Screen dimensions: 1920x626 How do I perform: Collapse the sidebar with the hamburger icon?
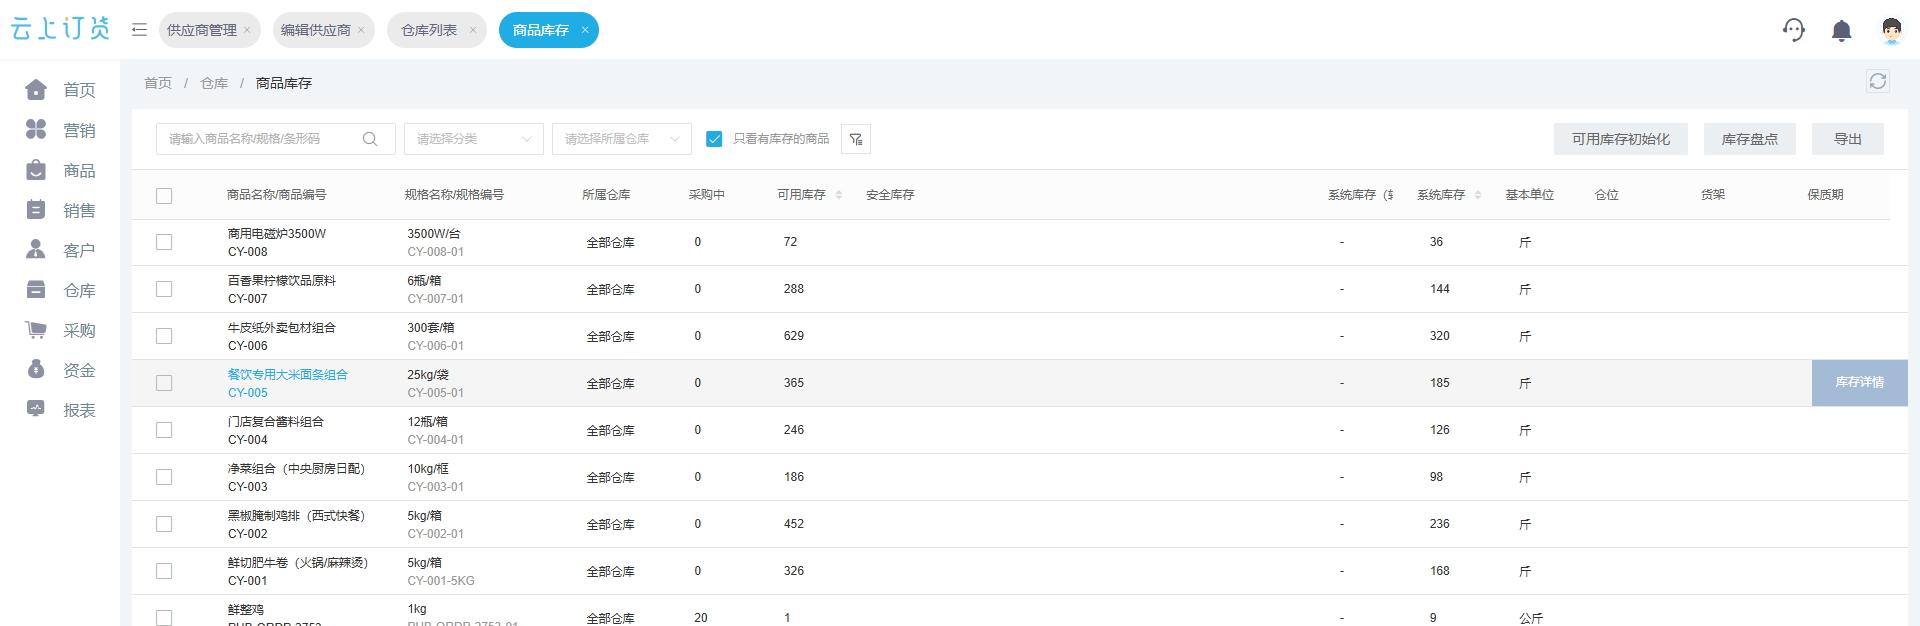click(139, 30)
